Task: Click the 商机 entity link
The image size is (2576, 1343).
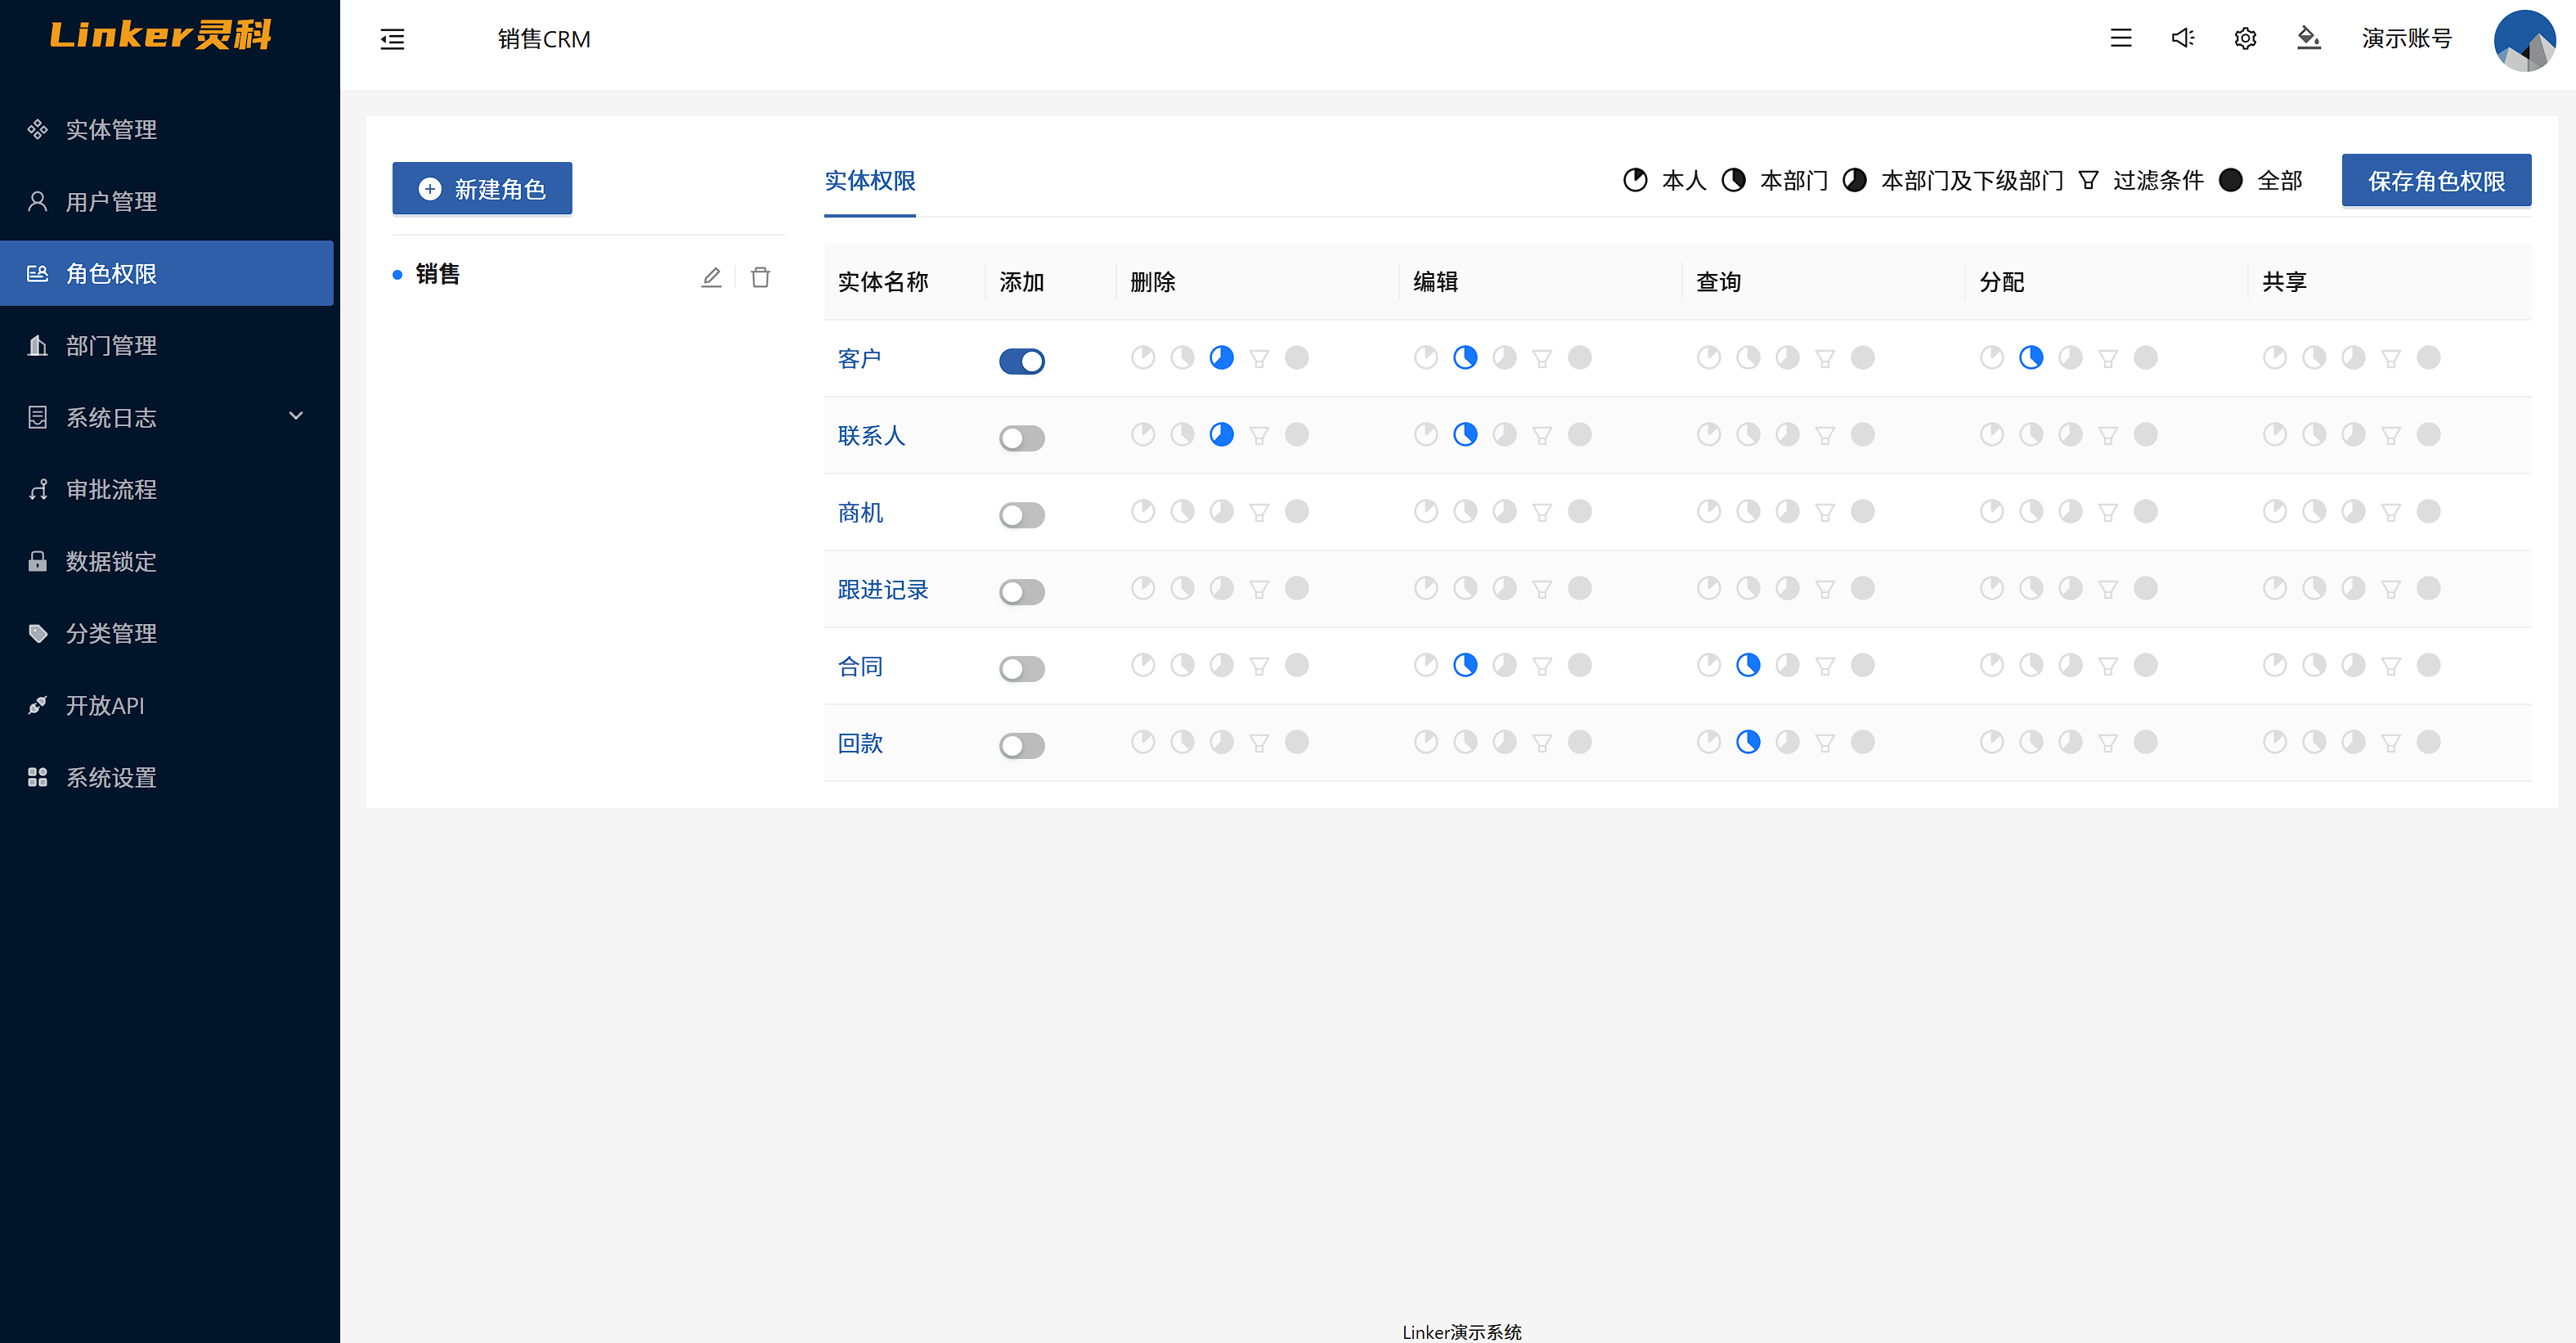Action: [859, 512]
